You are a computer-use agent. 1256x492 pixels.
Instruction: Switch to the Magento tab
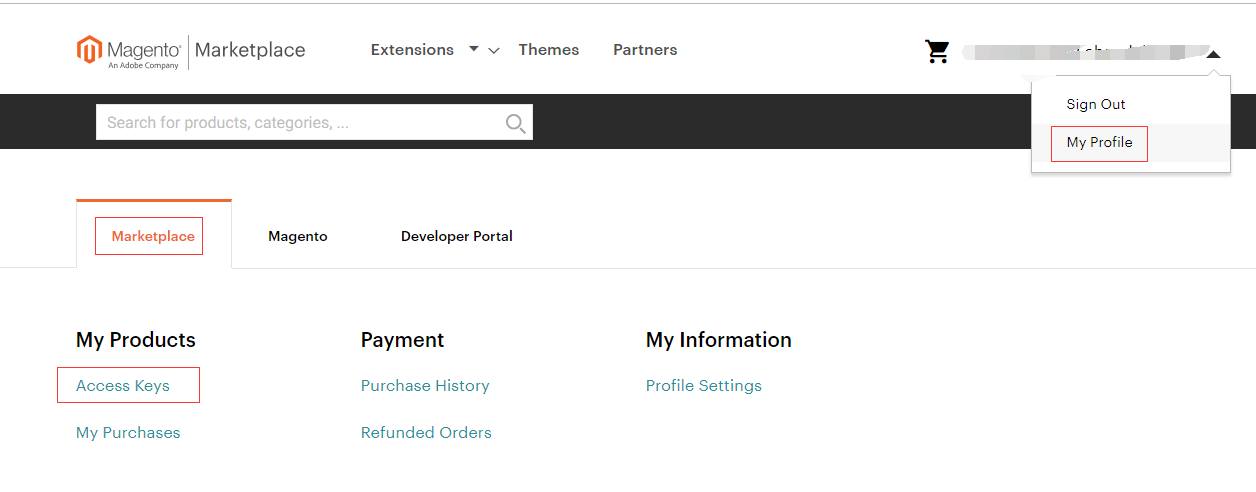pyautogui.click(x=298, y=236)
